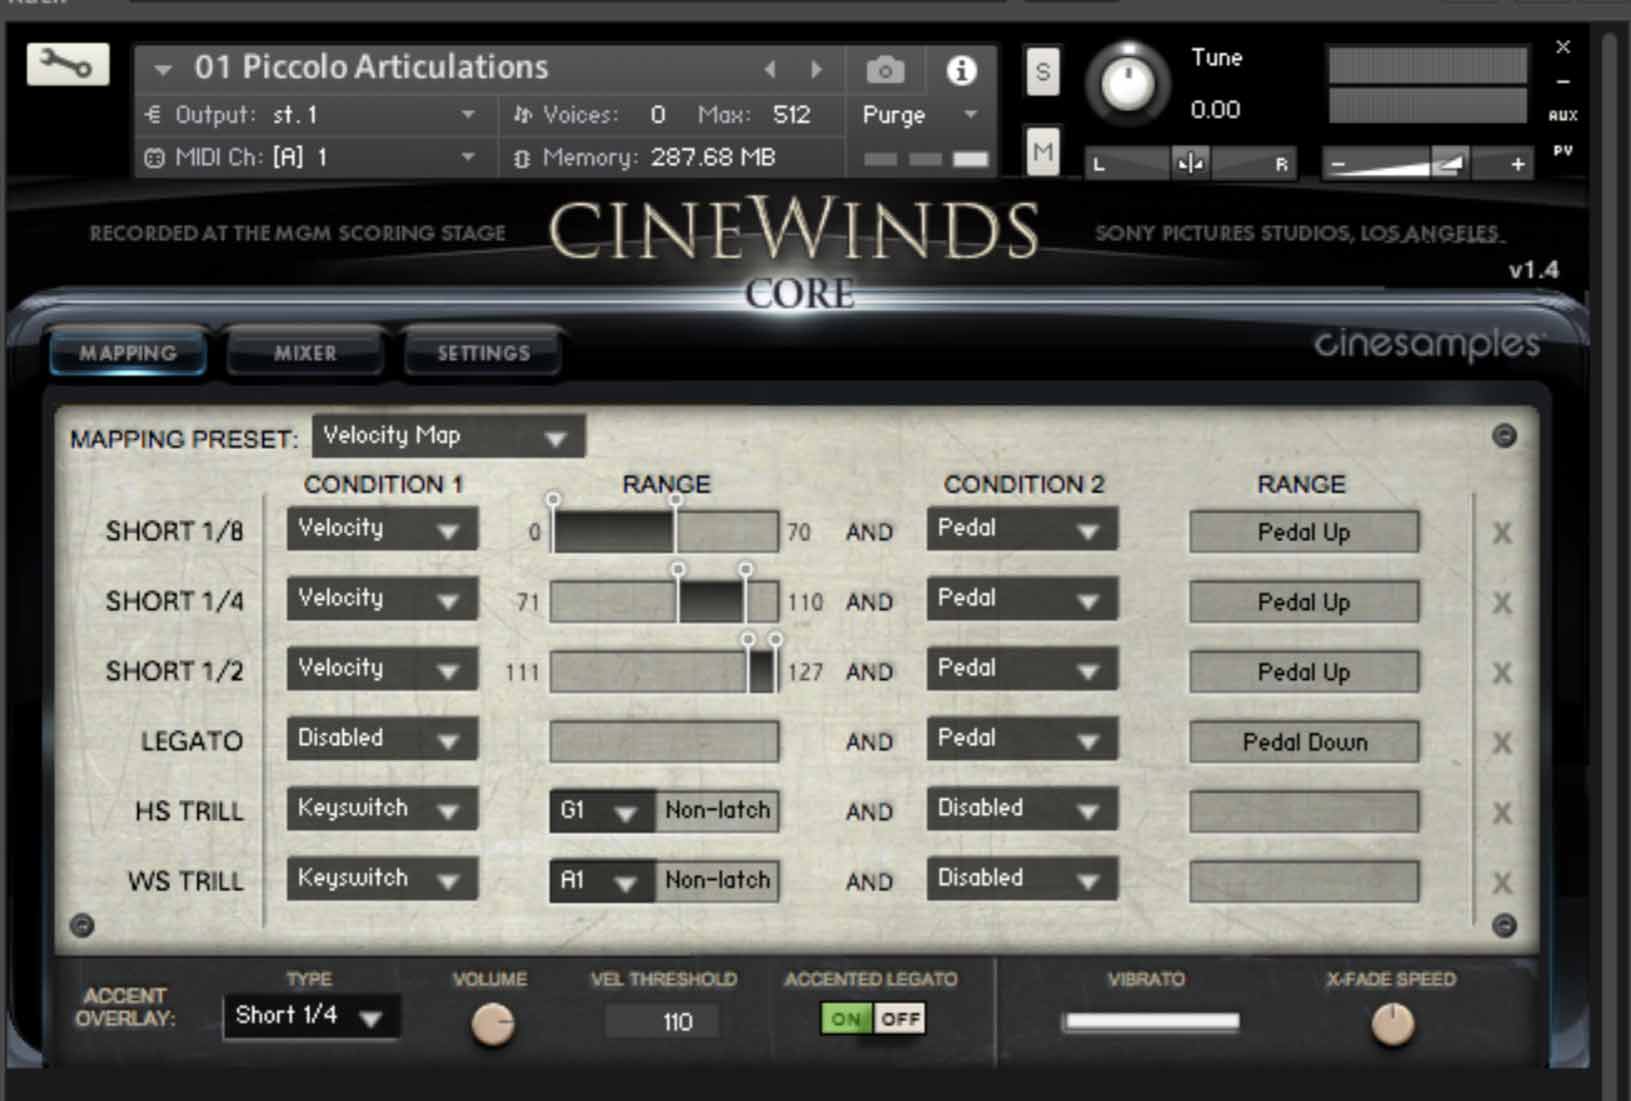Click the wrench icon to edit instrument
Image resolution: width=1631 pixels, height=1101 pixels.
[x=66, y=64]
